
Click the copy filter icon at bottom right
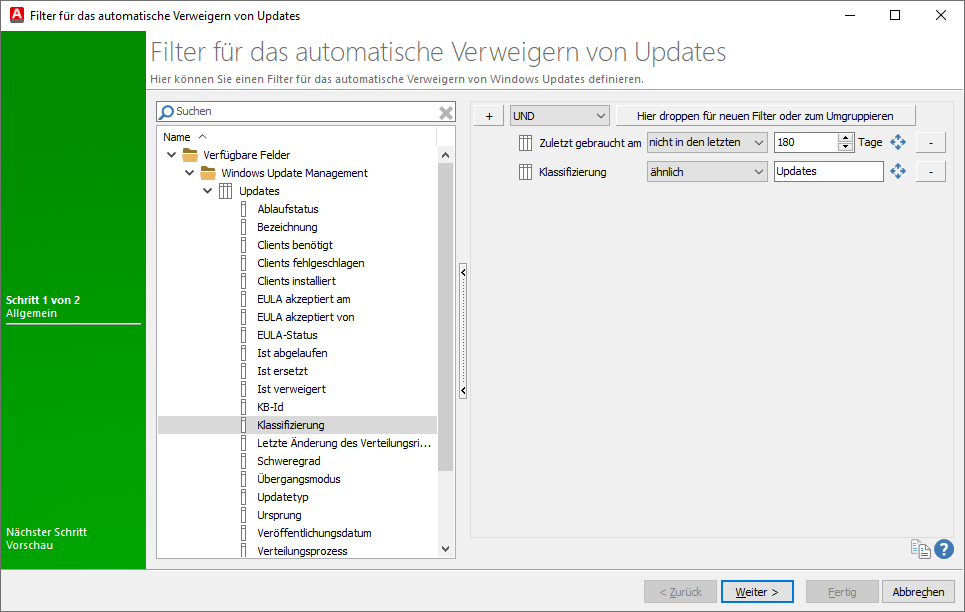point(919,549)
